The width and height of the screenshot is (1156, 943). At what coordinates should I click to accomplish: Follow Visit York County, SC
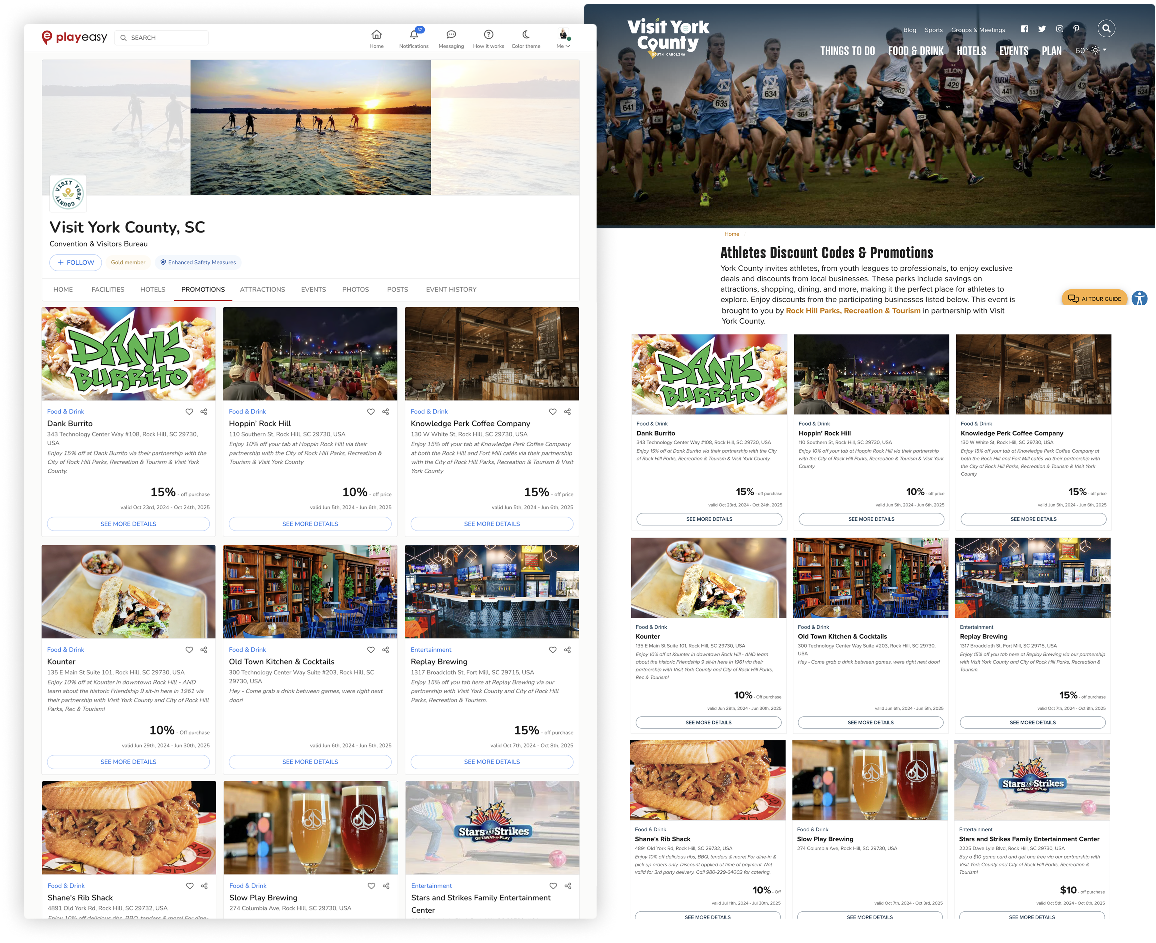pyautogui.click(x=75, y=262)
